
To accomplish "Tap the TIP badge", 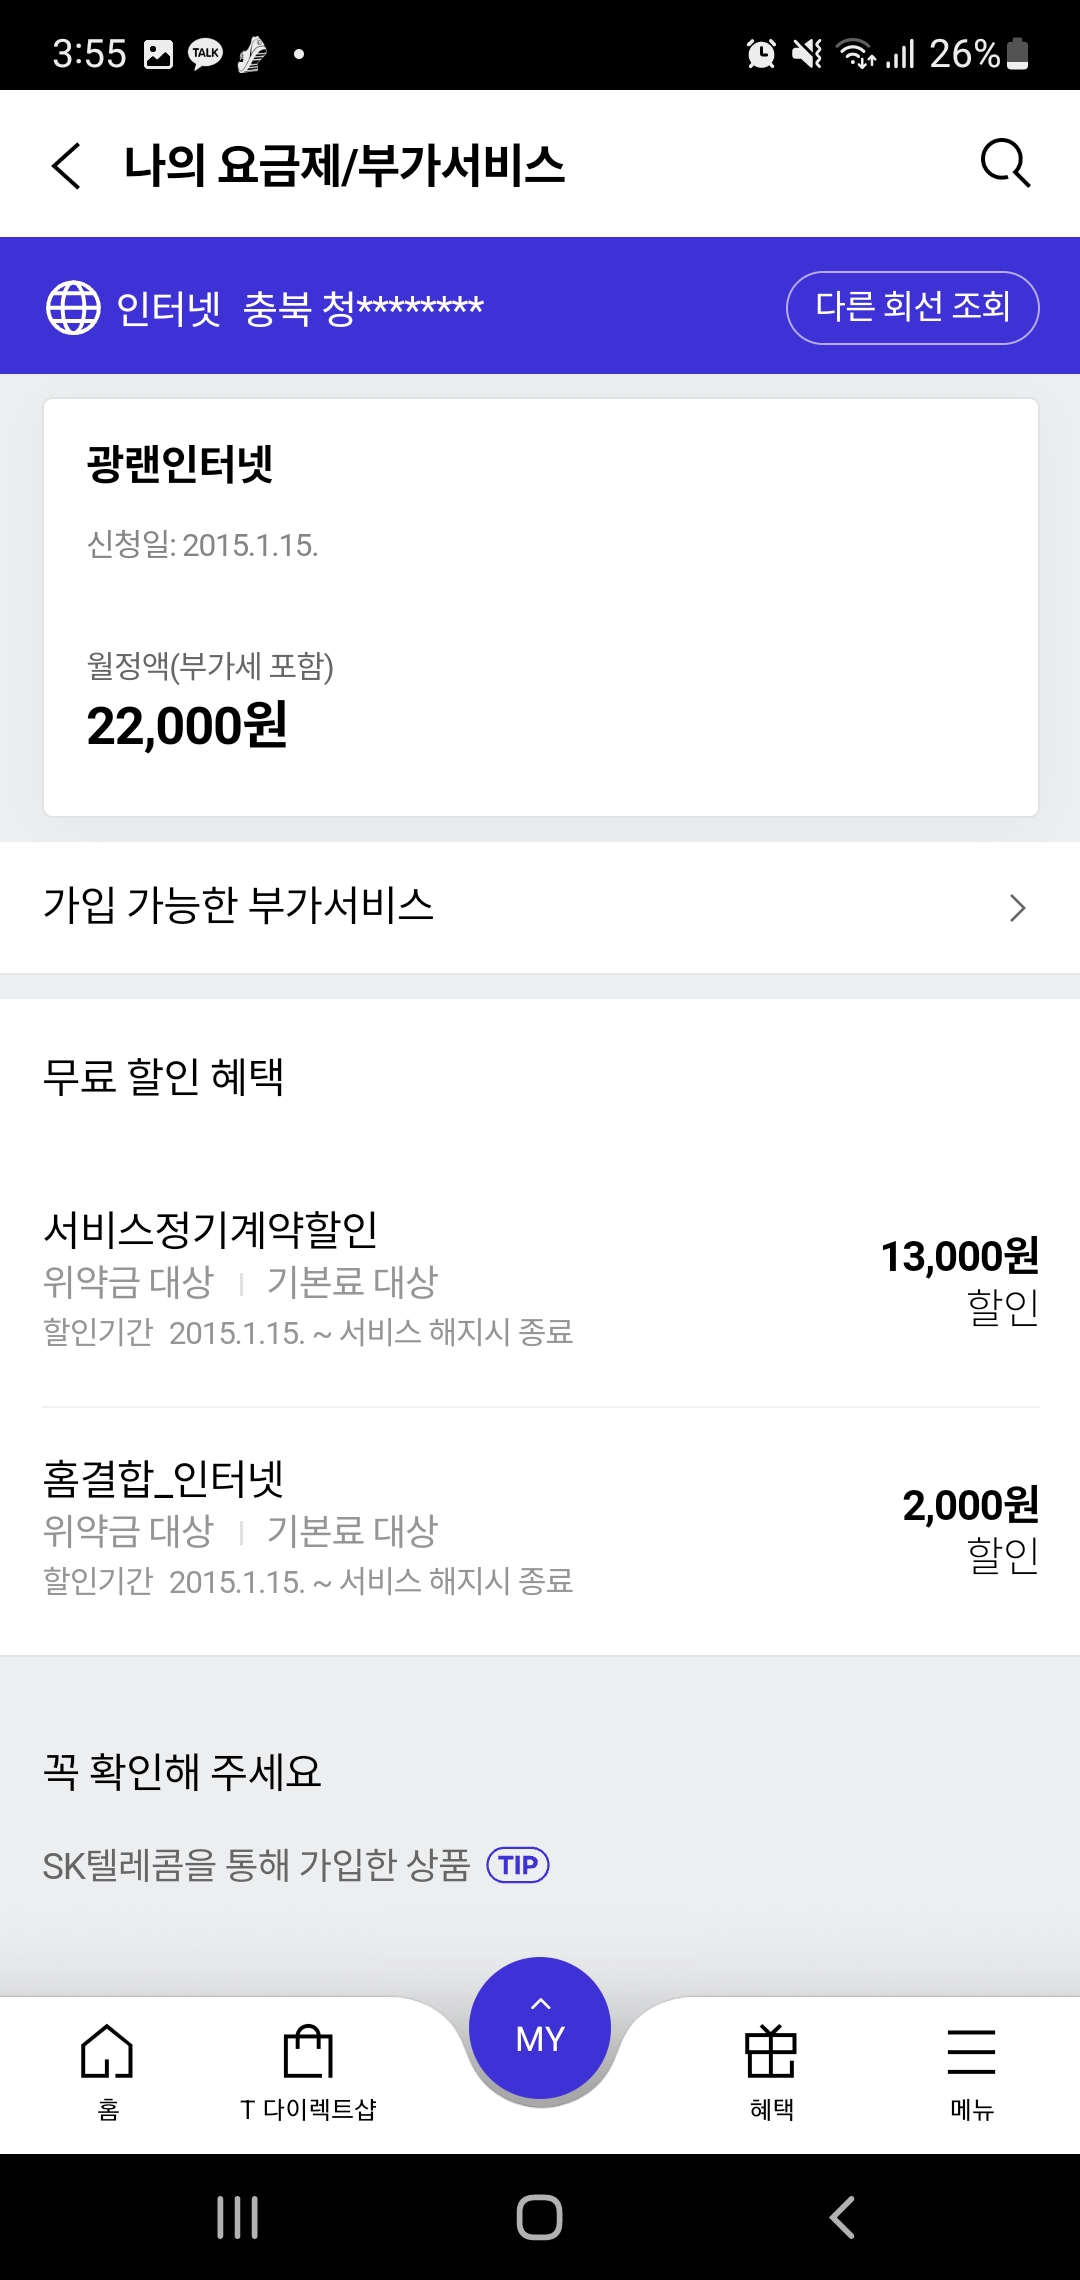I will (517, 1865).
